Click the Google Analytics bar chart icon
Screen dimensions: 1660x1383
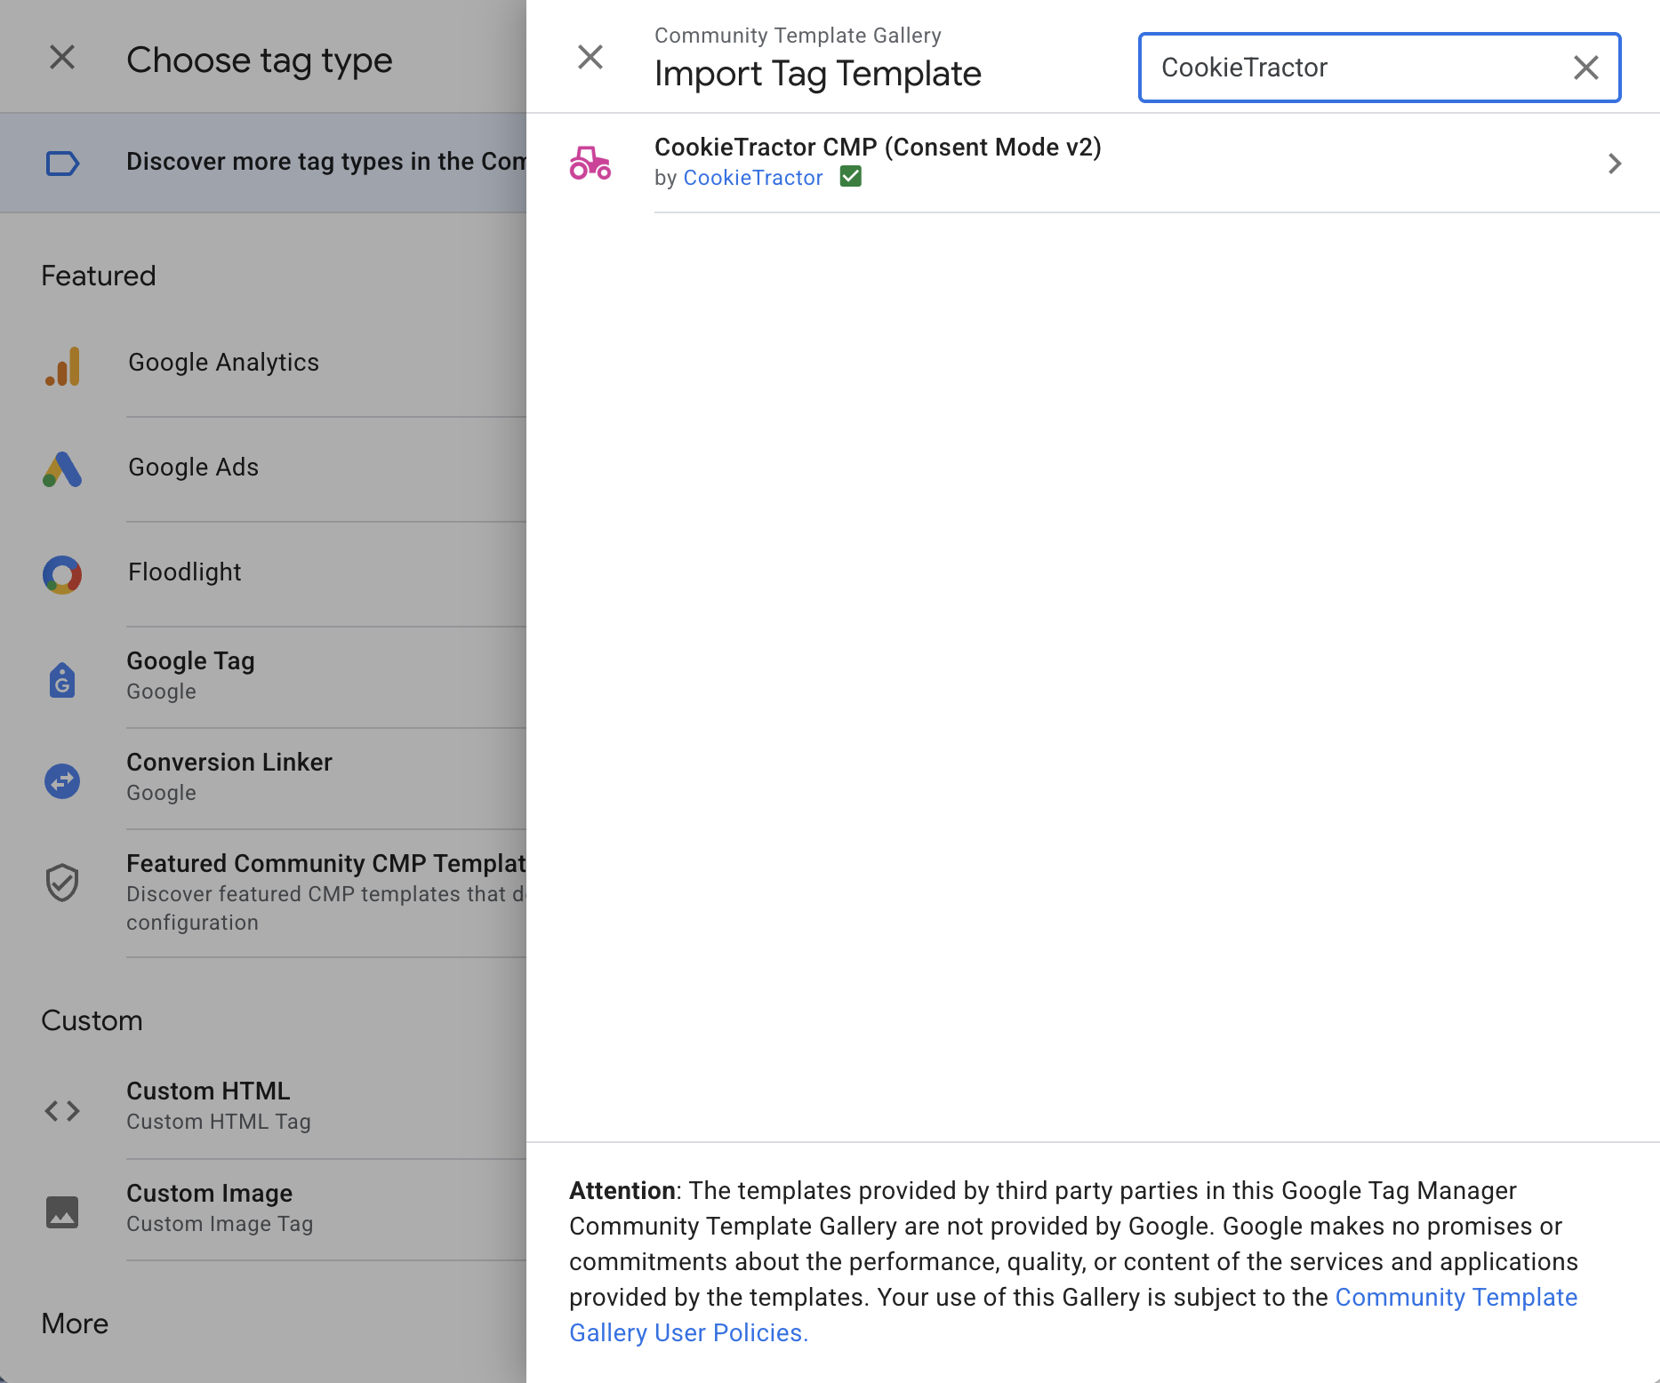click(62, 366)
